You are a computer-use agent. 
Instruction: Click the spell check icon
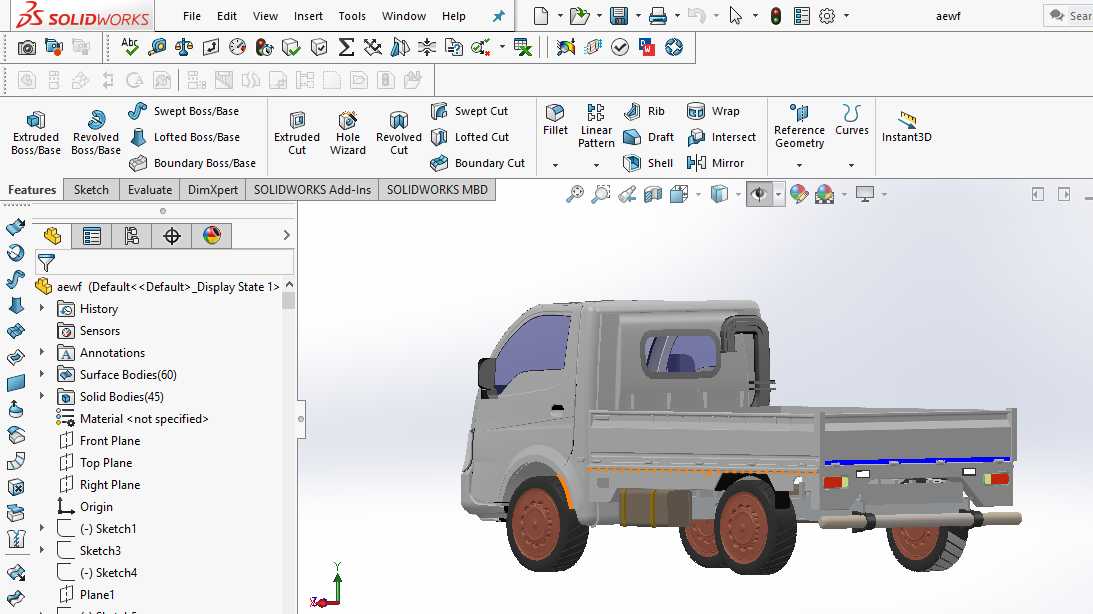(130, 47)
